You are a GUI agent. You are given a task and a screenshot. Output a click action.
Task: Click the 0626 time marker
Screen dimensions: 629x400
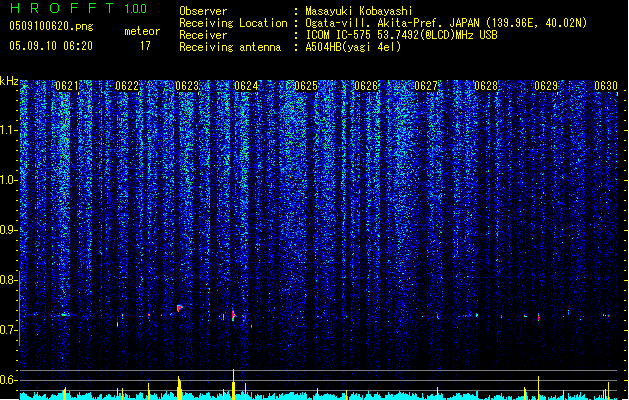click(x=366, y=86)
